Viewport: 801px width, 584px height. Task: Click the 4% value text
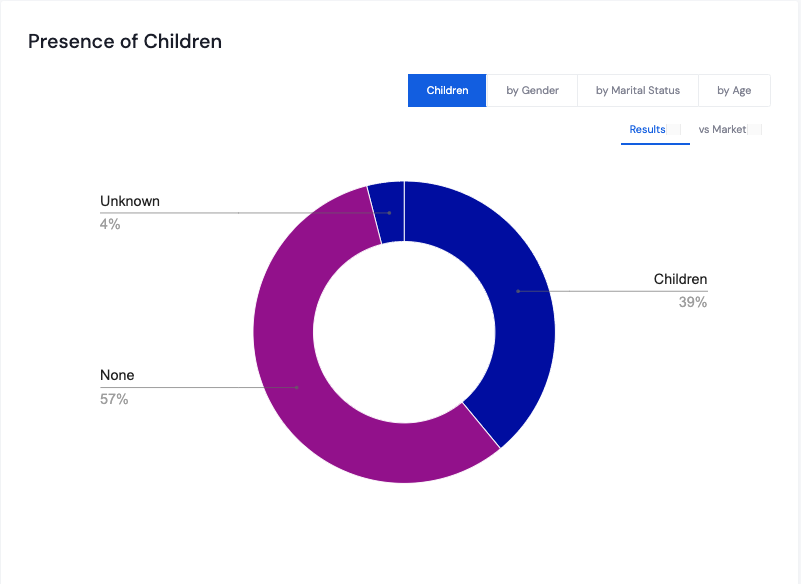coord(110,224)
